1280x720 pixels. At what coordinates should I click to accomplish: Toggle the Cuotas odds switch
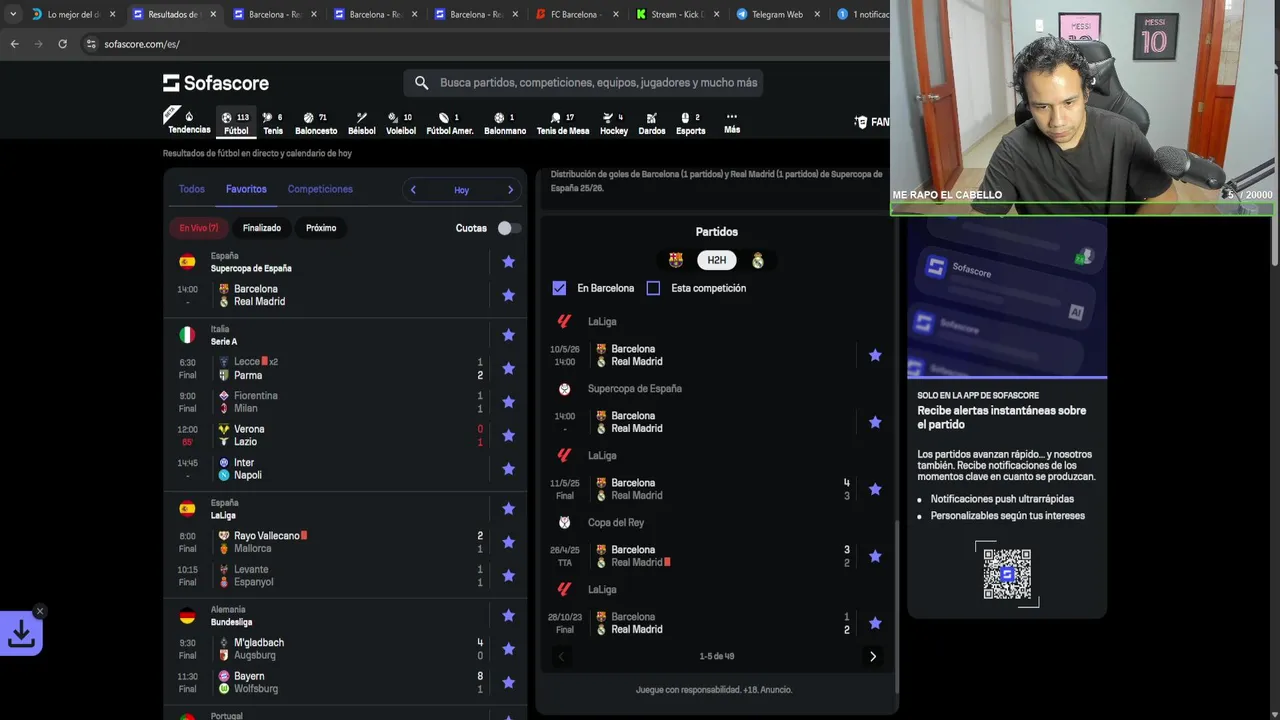coord(509,228)
